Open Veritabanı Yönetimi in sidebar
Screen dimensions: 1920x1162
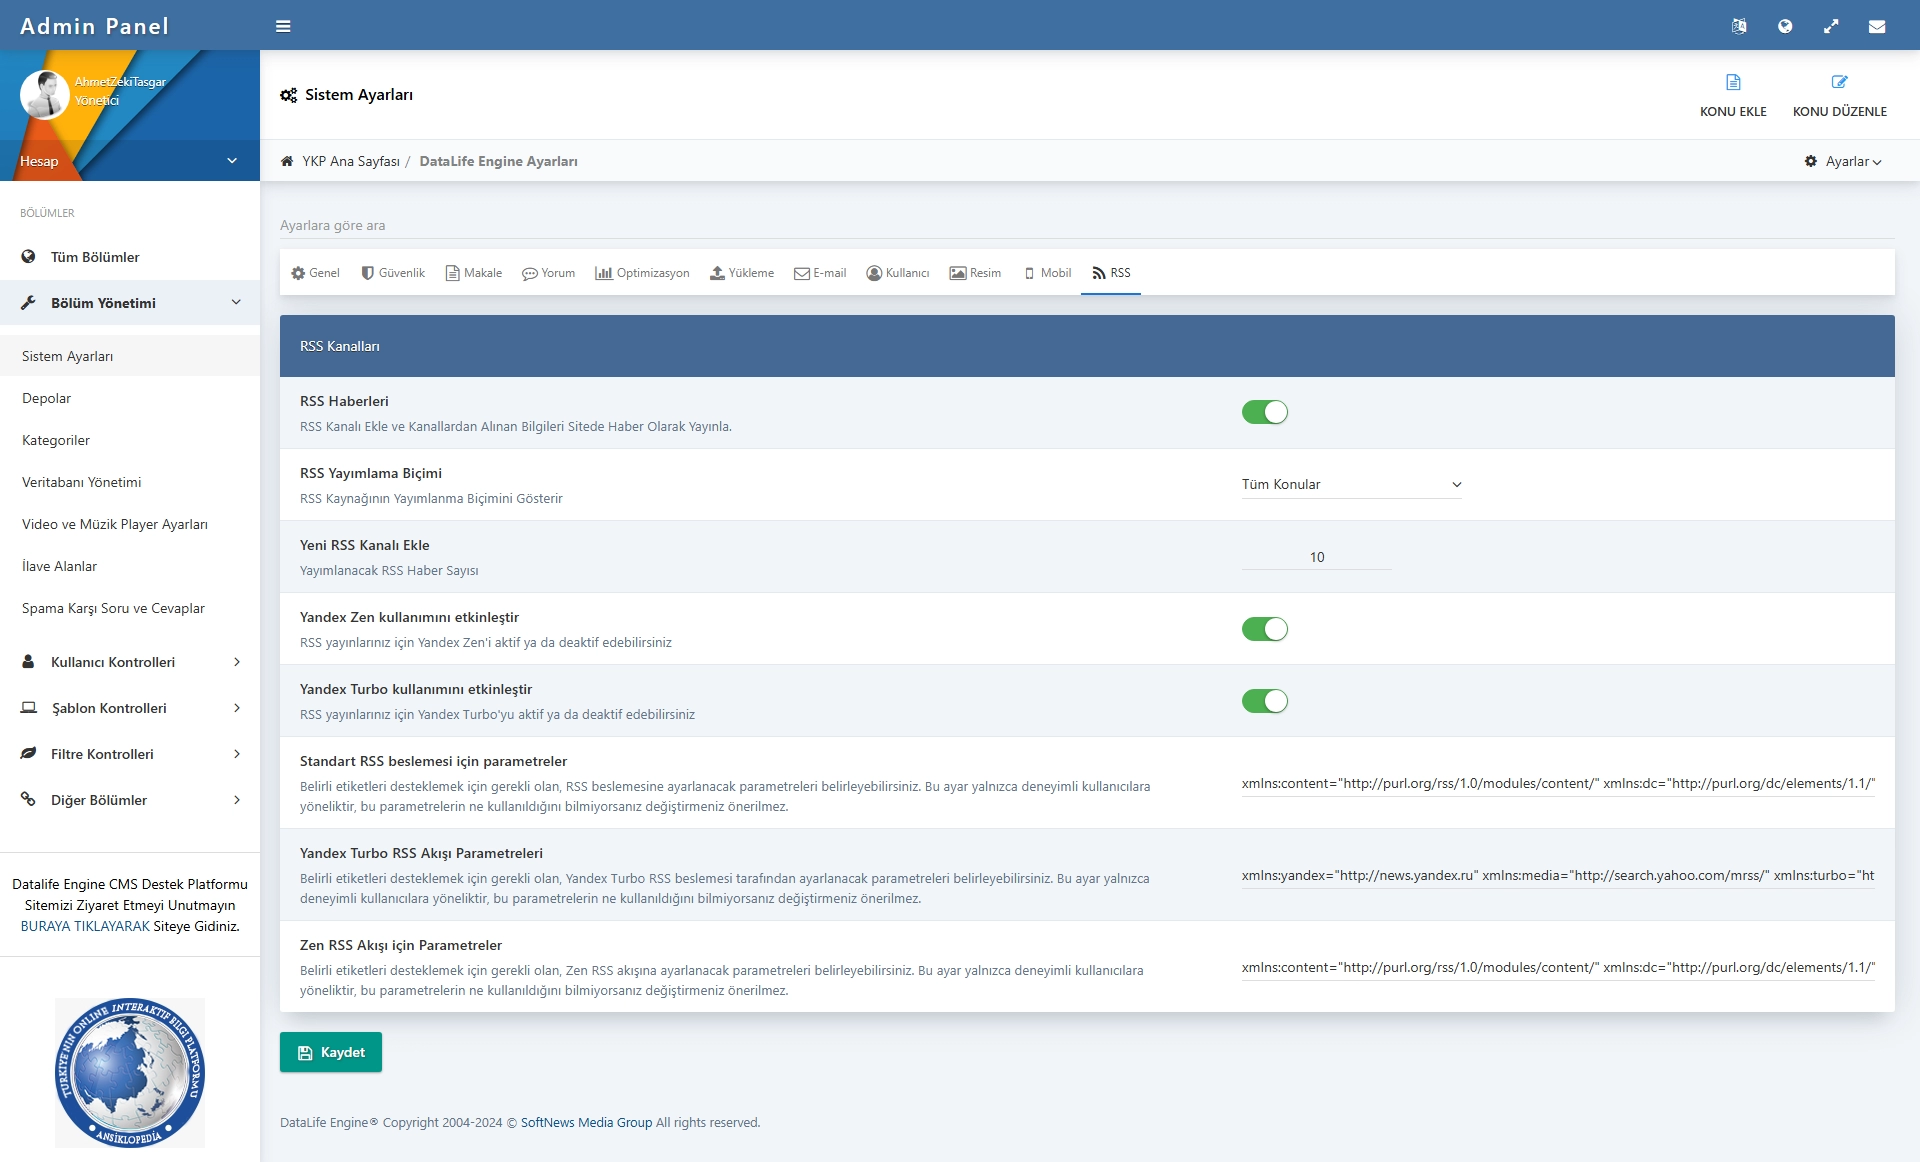click(82, 482)
